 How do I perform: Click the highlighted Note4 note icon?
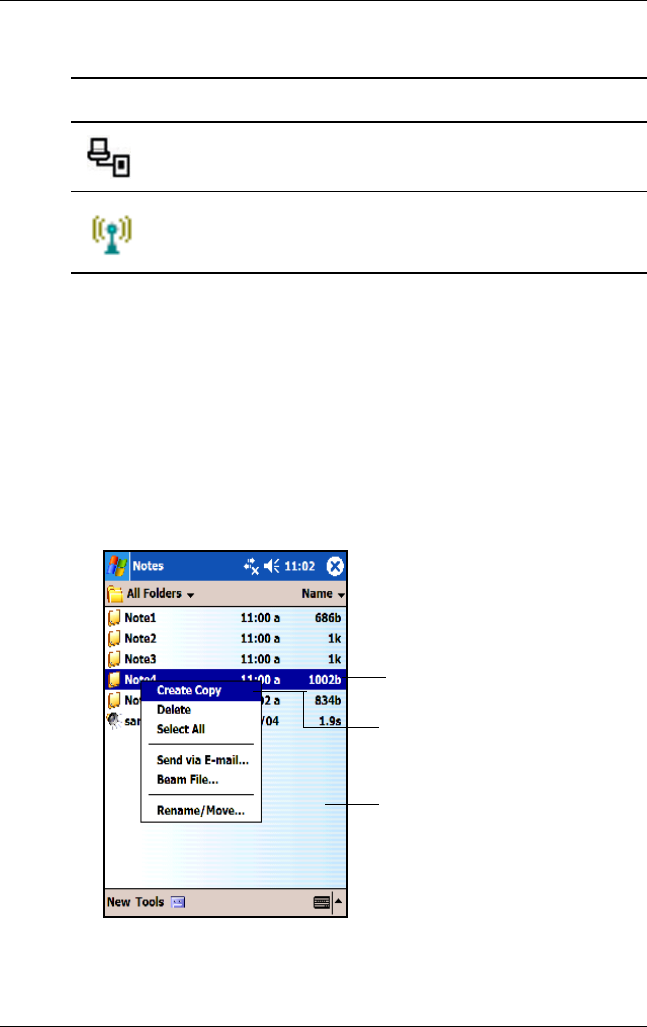[x=114, y=679]
